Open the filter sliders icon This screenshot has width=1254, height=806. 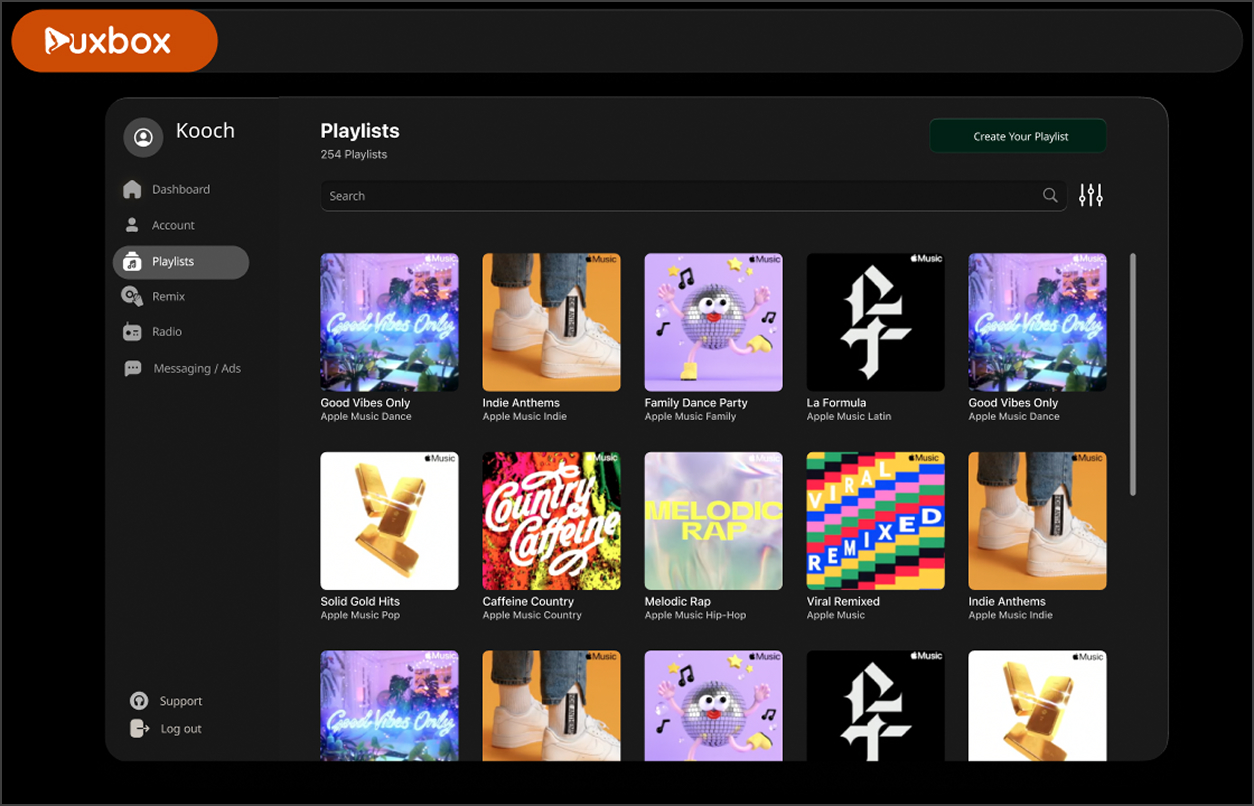(1091, 196)
